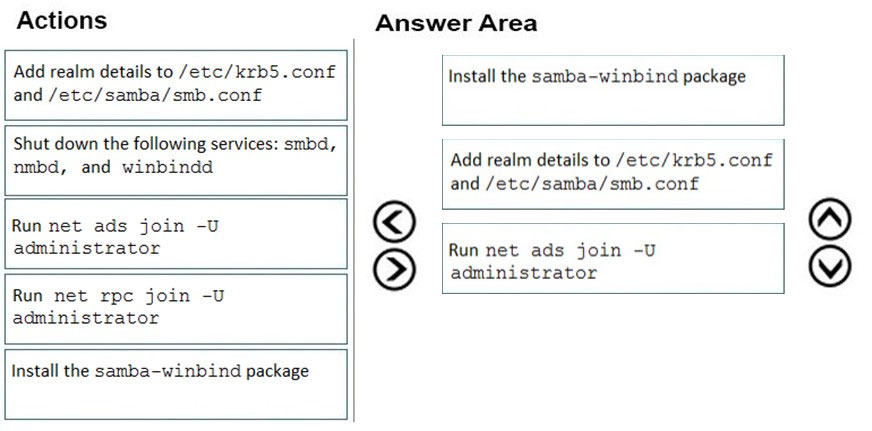The image size is (872, 431).
Task: Click the move-down arrow icon
Action: tap(830, 266)
